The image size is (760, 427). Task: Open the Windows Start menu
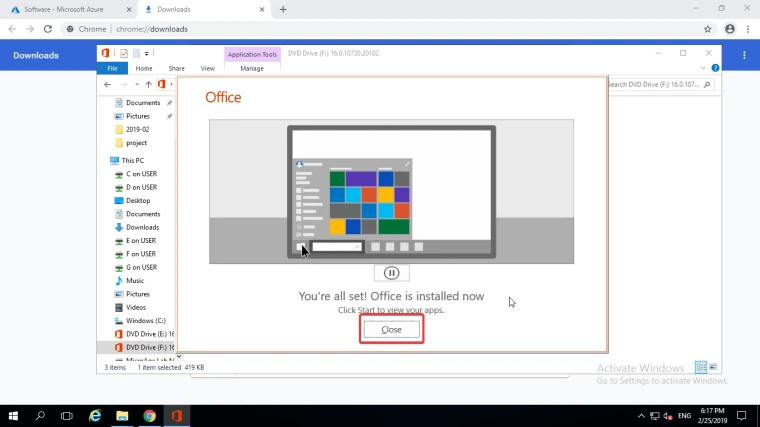13,416
